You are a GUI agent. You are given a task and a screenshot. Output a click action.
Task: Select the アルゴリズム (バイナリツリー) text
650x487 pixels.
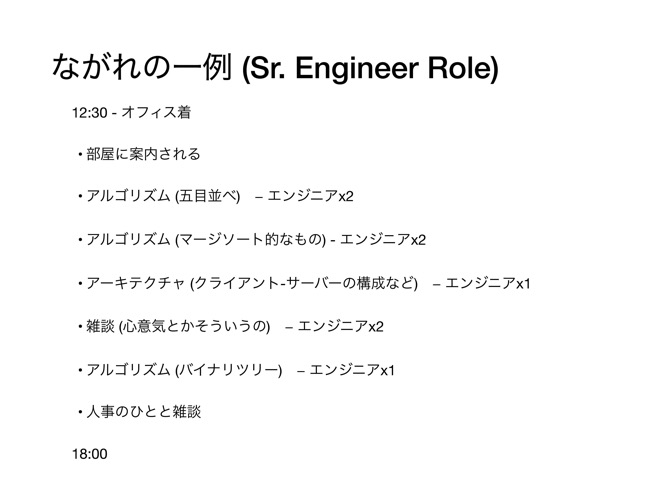(184, 369)
